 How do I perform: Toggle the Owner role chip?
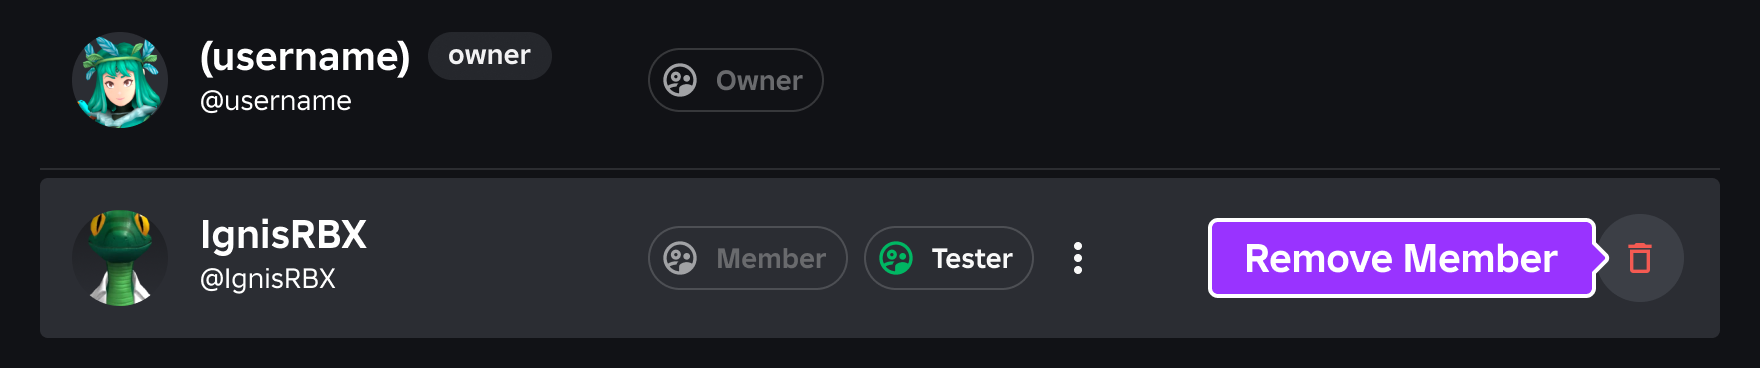coord(736,80)
